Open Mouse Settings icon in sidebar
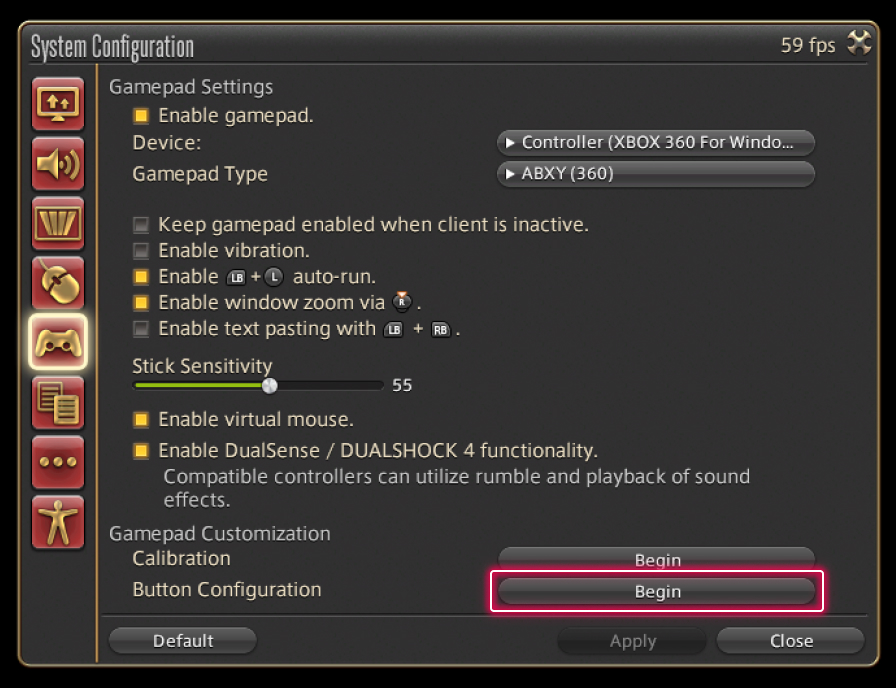The image size is (896, 688). [58, 283]
